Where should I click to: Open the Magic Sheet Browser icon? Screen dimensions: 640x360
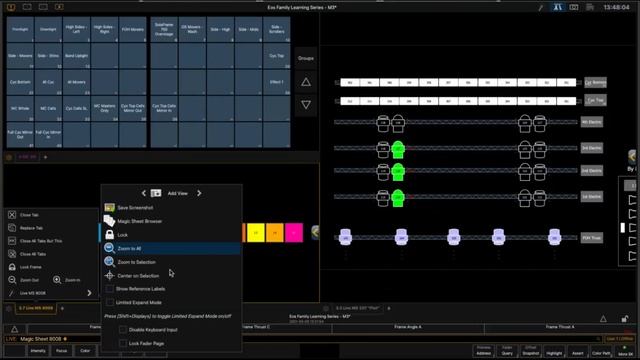[x=109, y=221]
